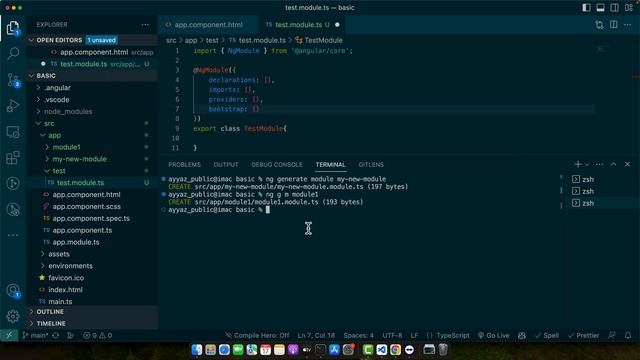Create a new terminal with plus icon
This screenshot has height=360, width=640.
578,164
